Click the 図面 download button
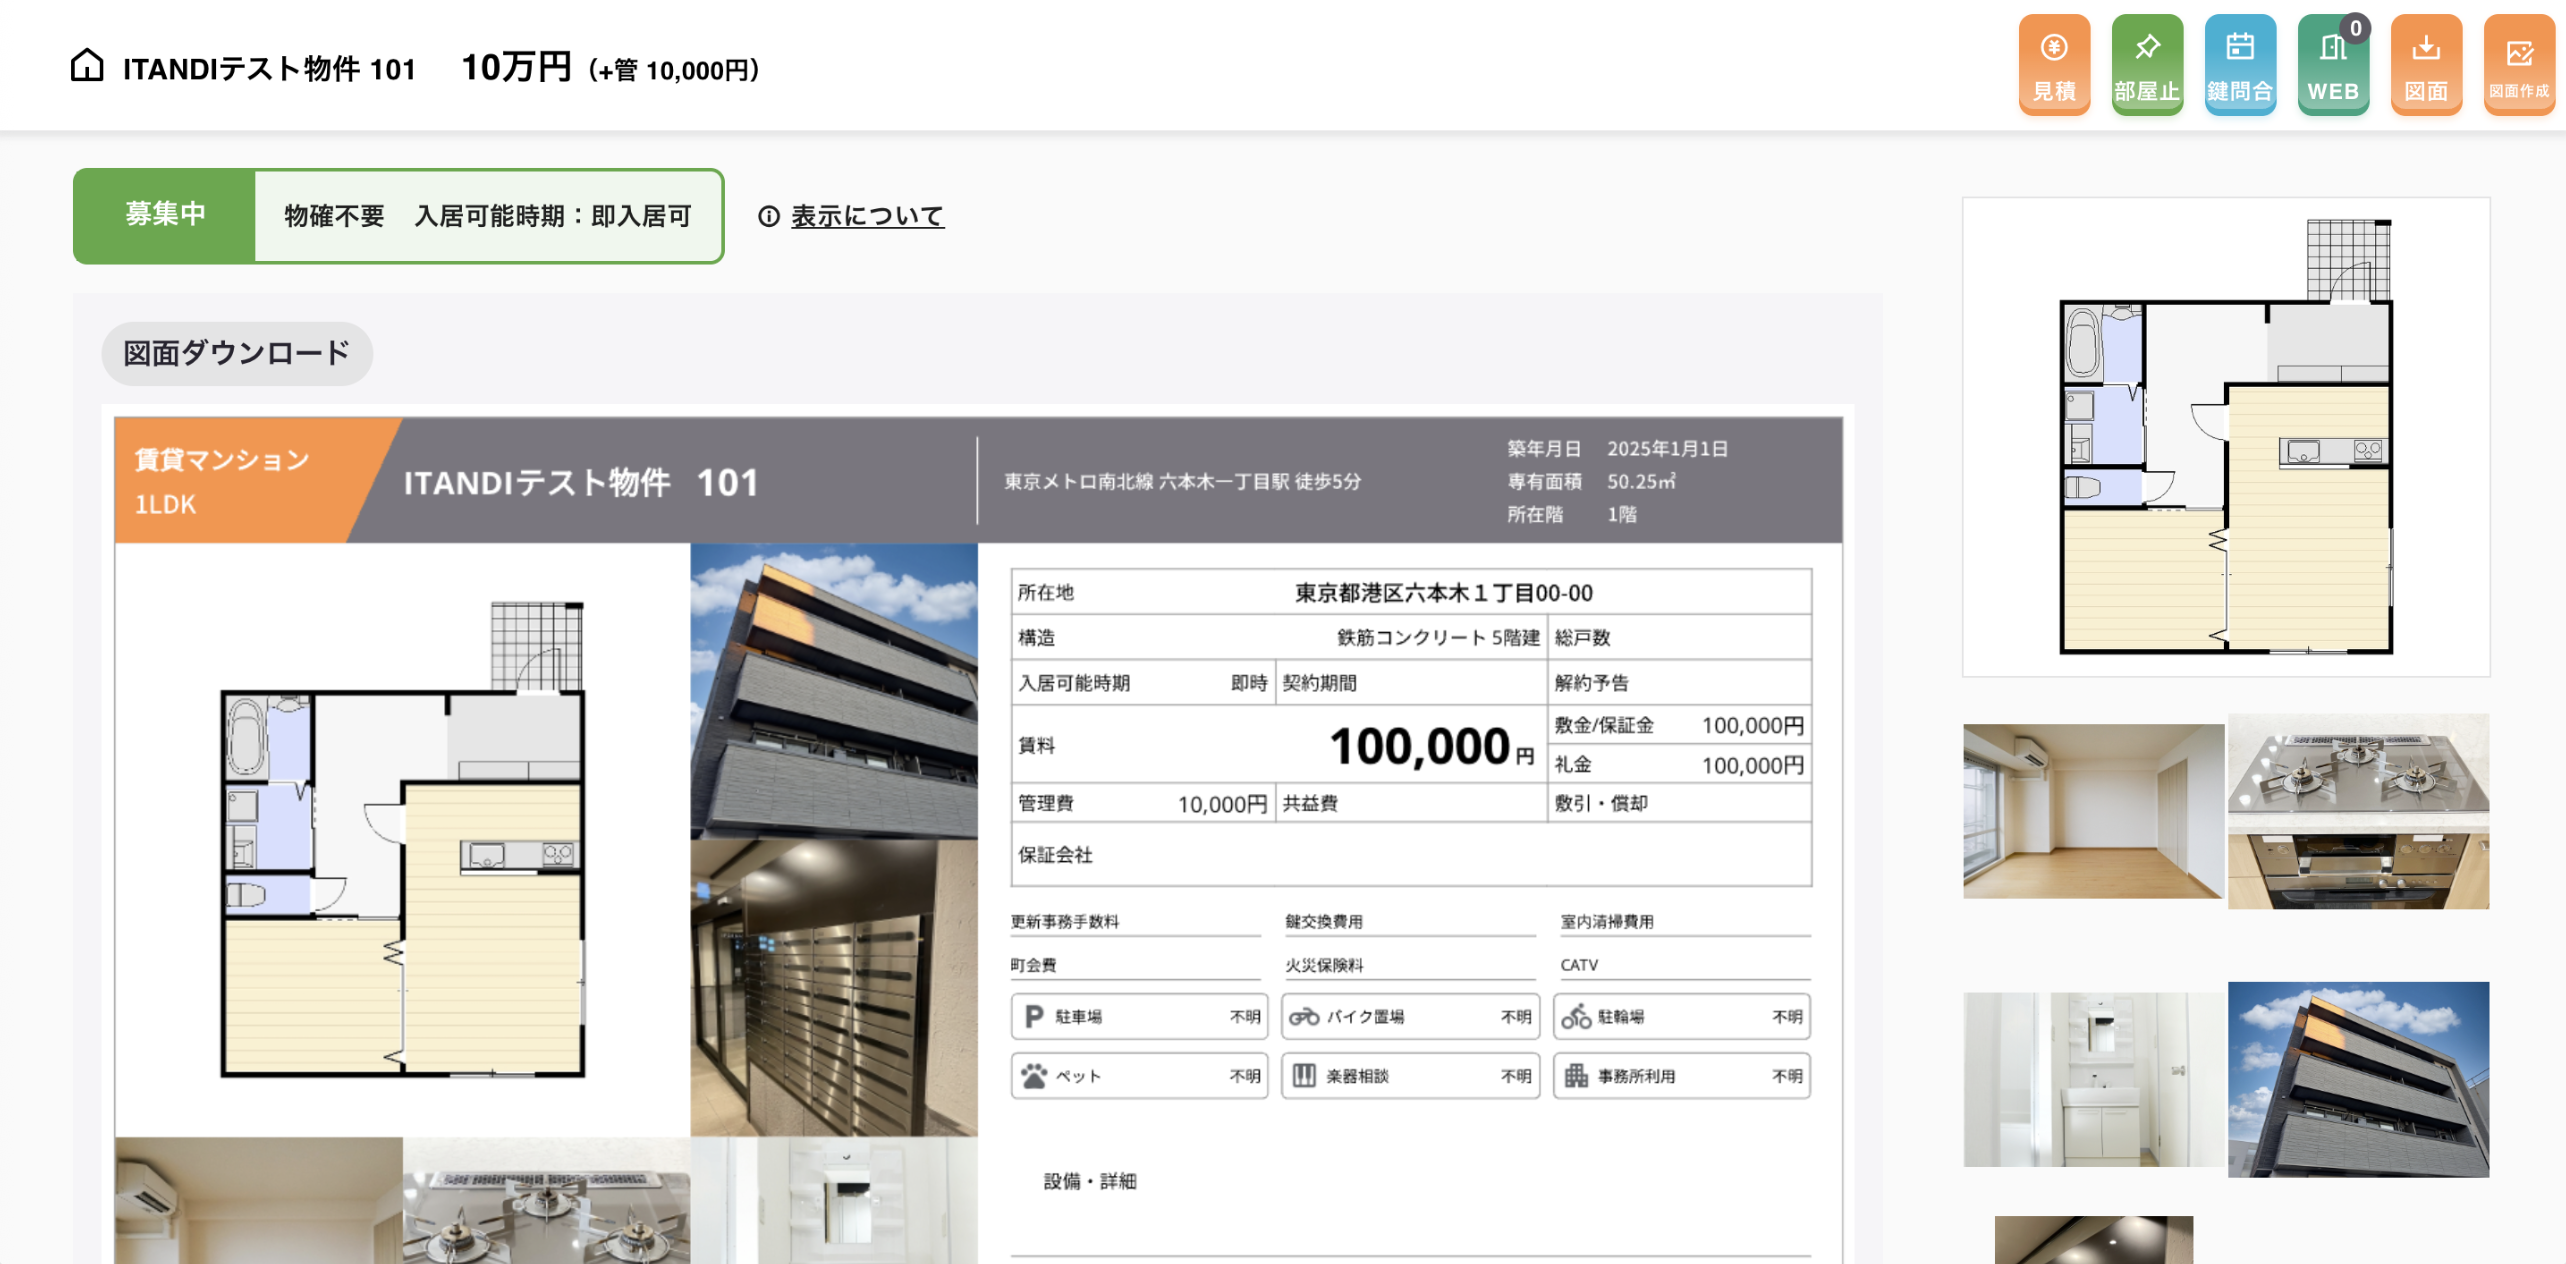This screenshot has height=1264, width=2566. click(2426, 65)
